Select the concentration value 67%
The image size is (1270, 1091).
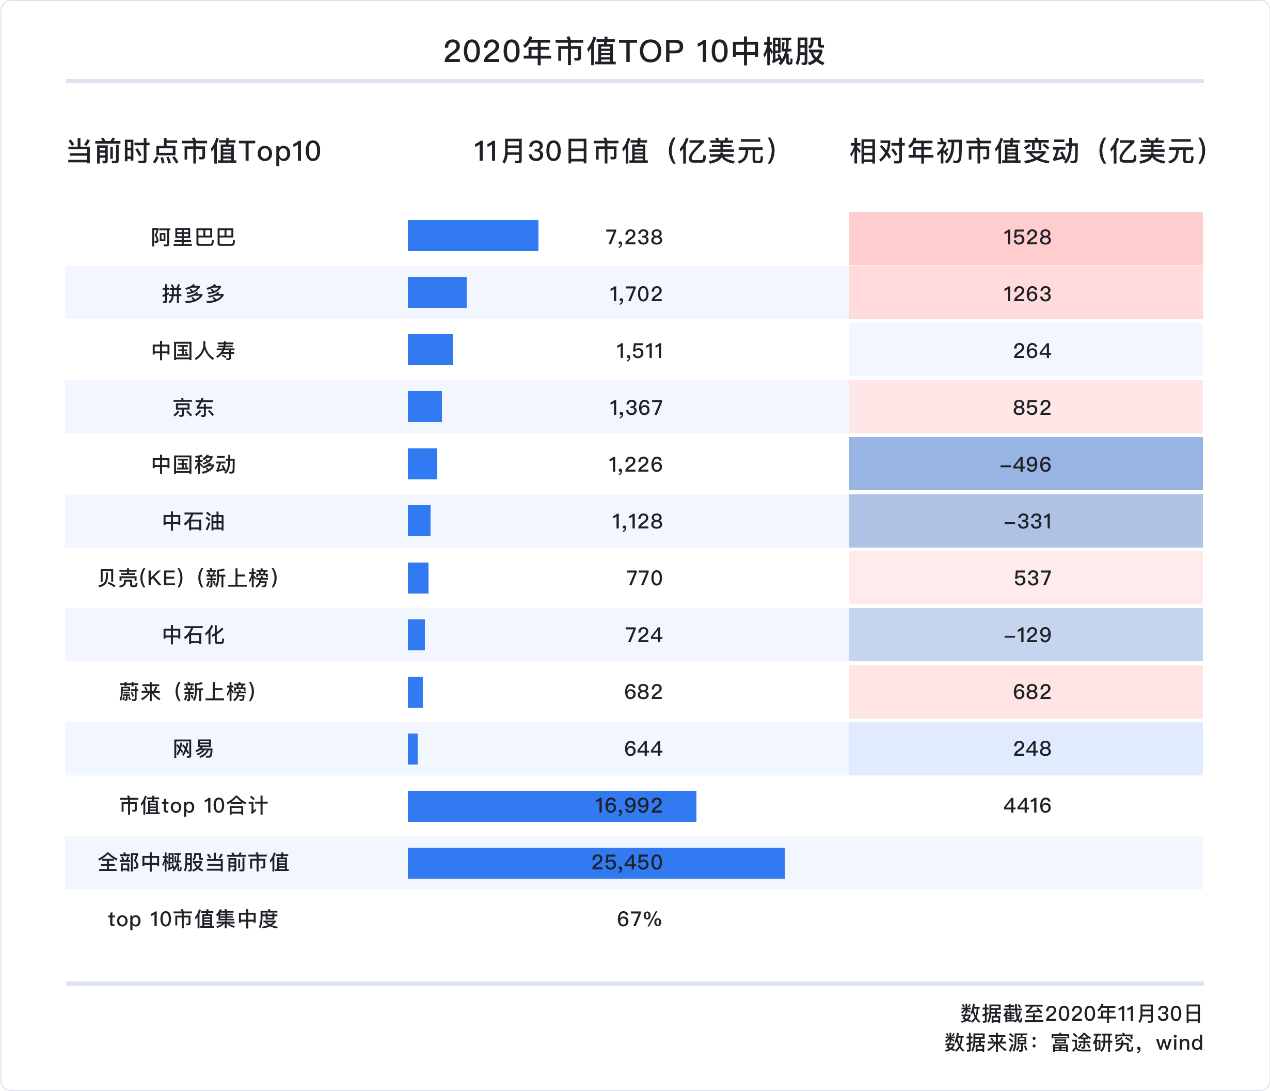[639, 919]
